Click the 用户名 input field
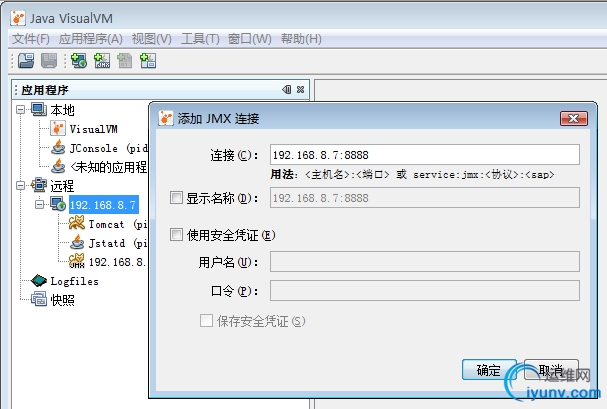This screenshot has width=607, height=409. pos(425,262)
